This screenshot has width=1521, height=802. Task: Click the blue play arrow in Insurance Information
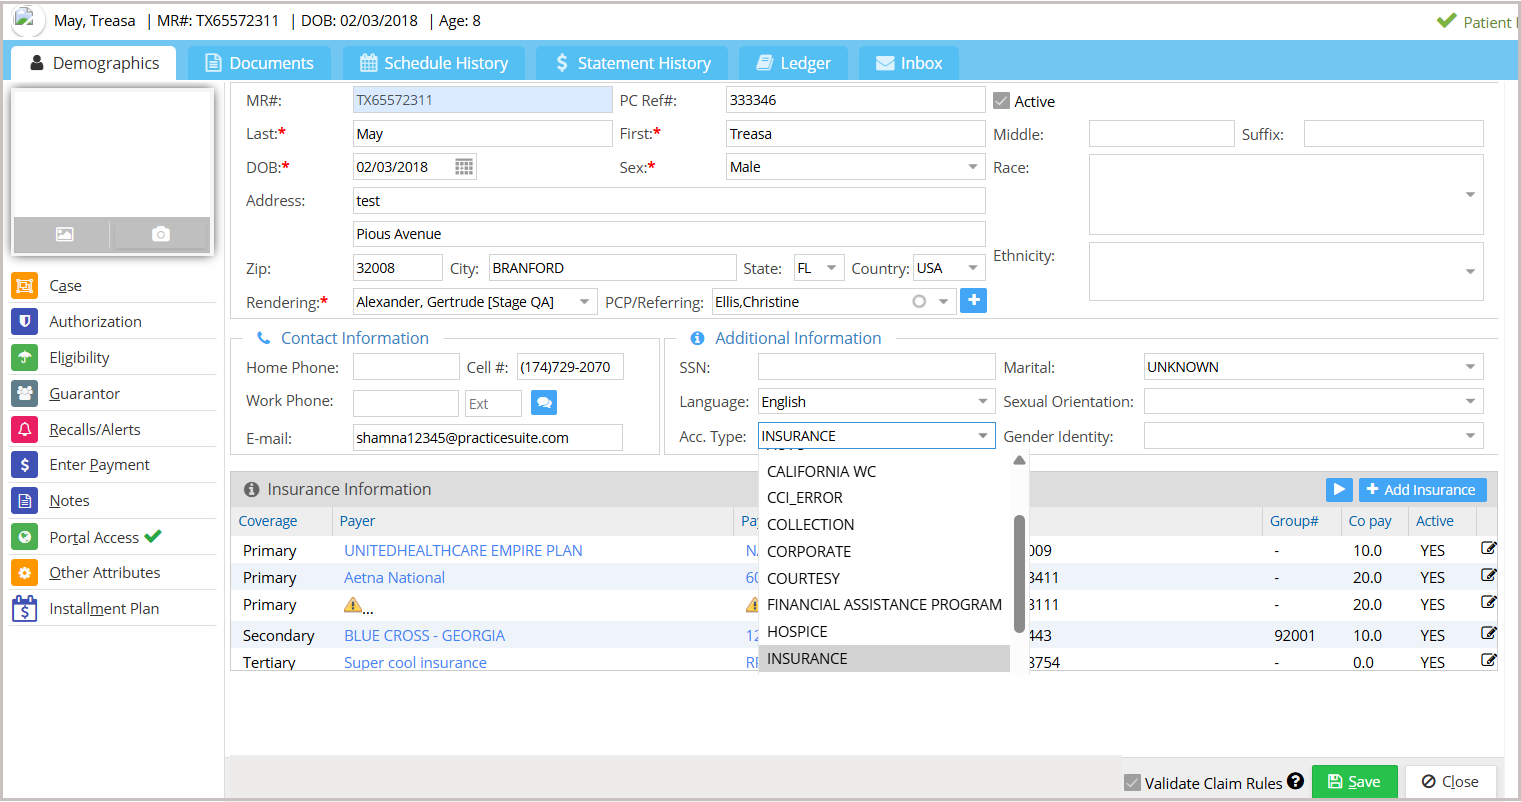1339,489
